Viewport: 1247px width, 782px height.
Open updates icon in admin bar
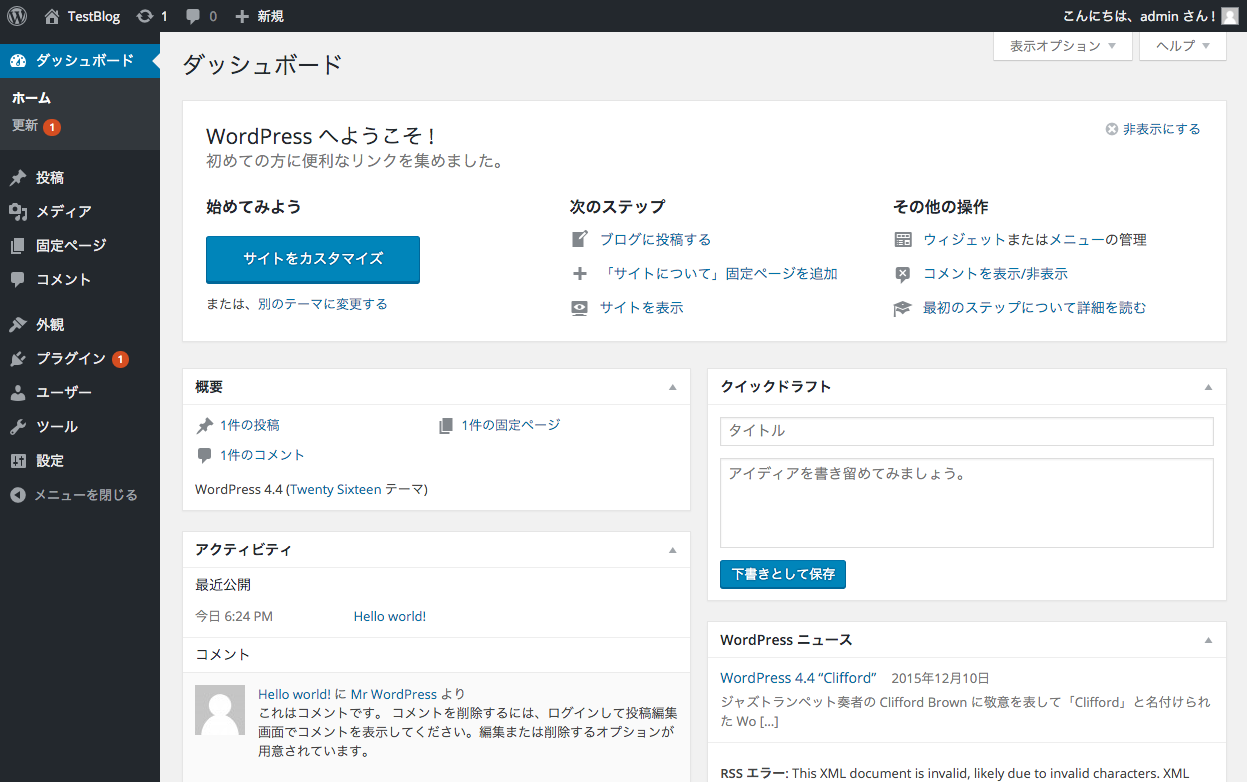pos(145,16)
